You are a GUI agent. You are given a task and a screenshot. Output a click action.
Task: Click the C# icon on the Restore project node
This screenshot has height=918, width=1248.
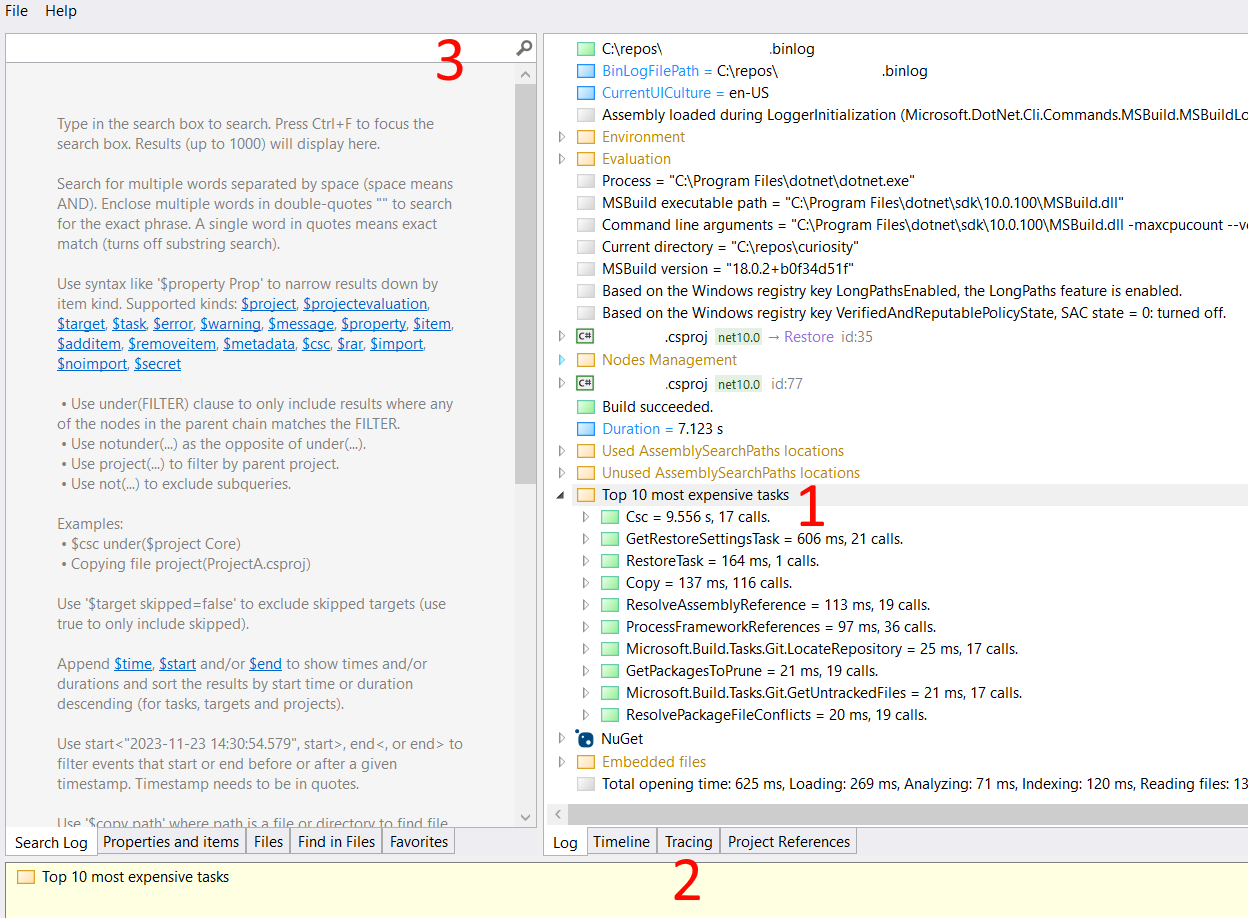point(585,336)
